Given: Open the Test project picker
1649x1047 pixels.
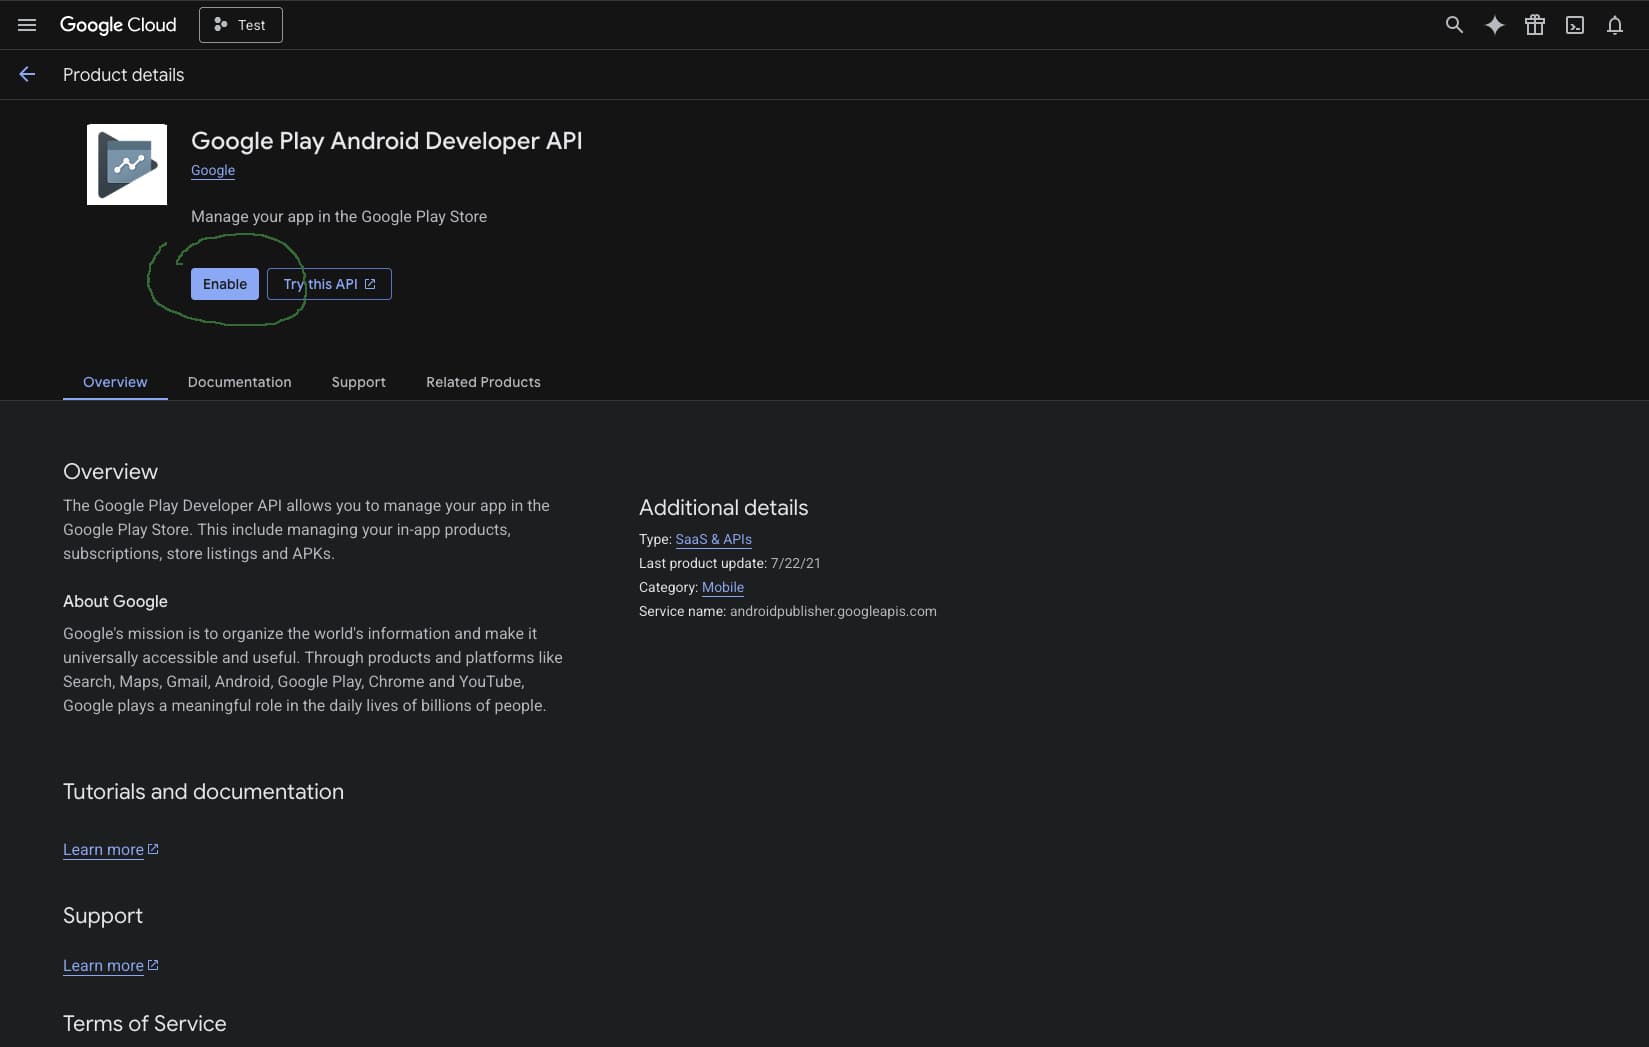Looking at the screenshot, I should click(x=241, y=25).
